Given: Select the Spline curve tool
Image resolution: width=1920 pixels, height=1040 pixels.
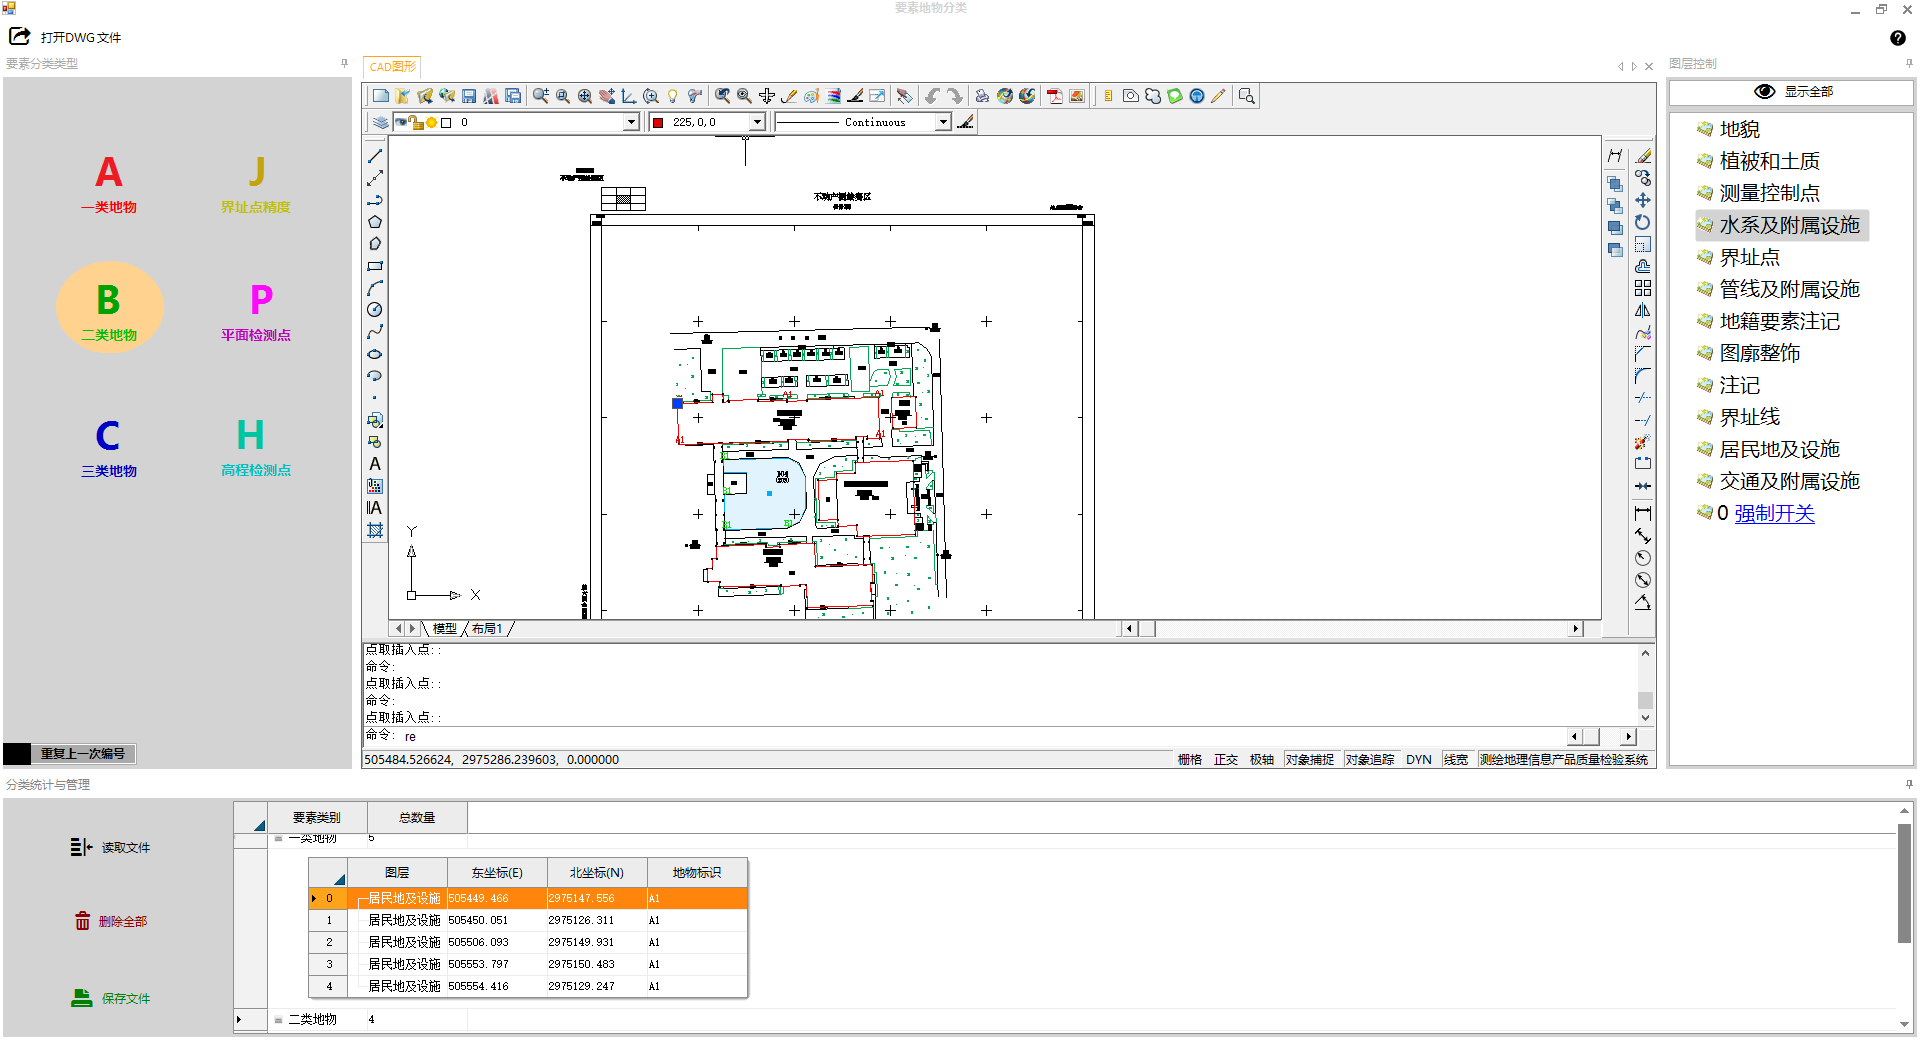Looking at the screenshot, I should tap(375, 332).
